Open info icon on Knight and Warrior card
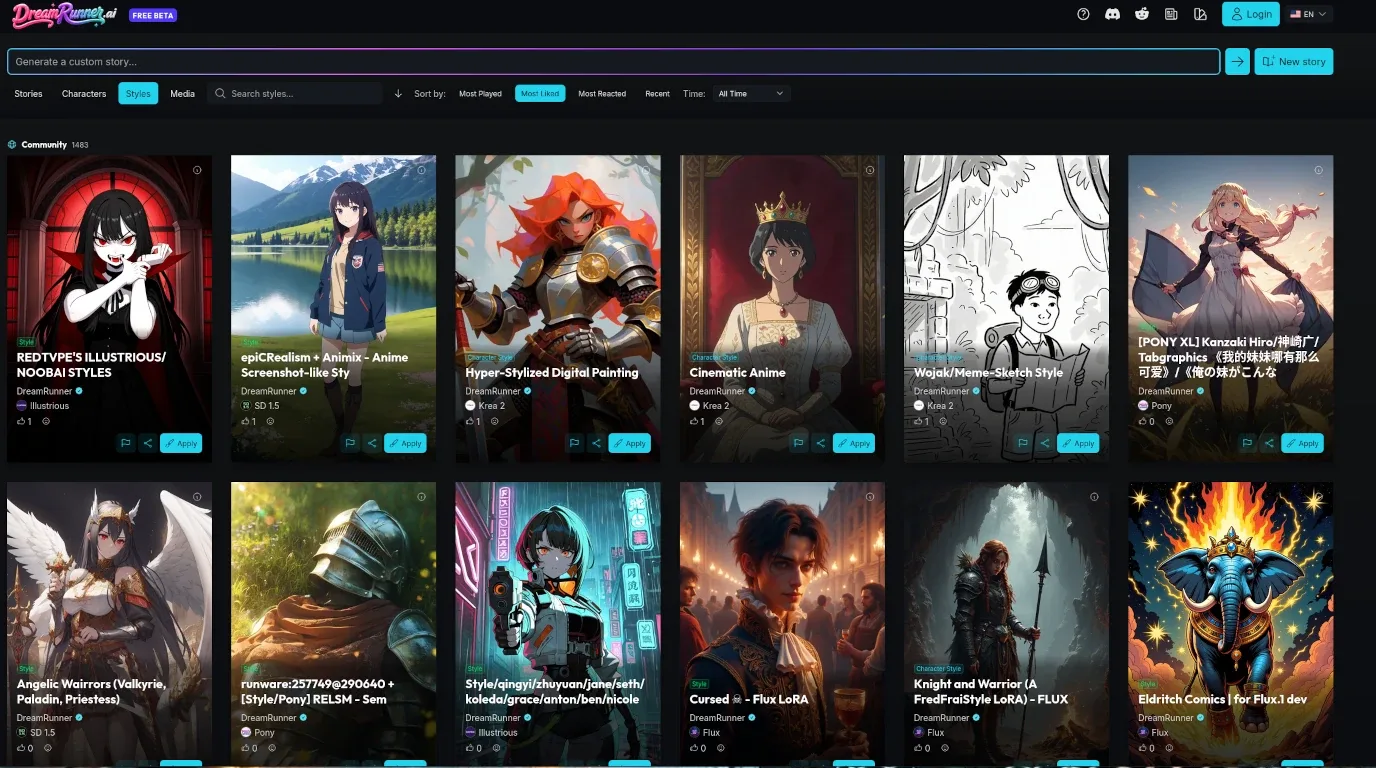The width and height of the screenshot is (1376, 768). (x=1094, y=497)
